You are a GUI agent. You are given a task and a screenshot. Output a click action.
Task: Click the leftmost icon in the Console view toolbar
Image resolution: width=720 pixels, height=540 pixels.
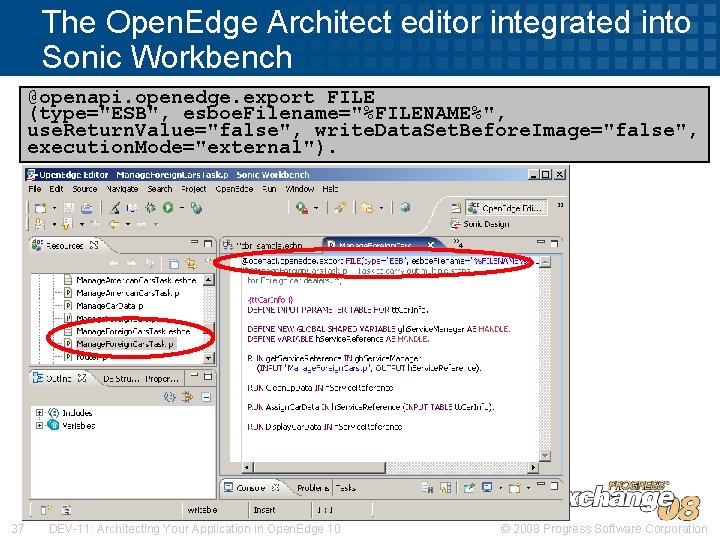click(x=427, y=488)
